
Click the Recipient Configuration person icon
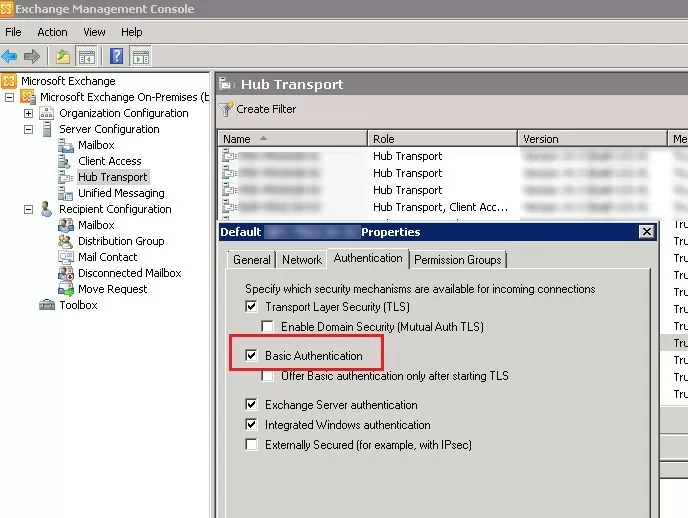(46, 209)
